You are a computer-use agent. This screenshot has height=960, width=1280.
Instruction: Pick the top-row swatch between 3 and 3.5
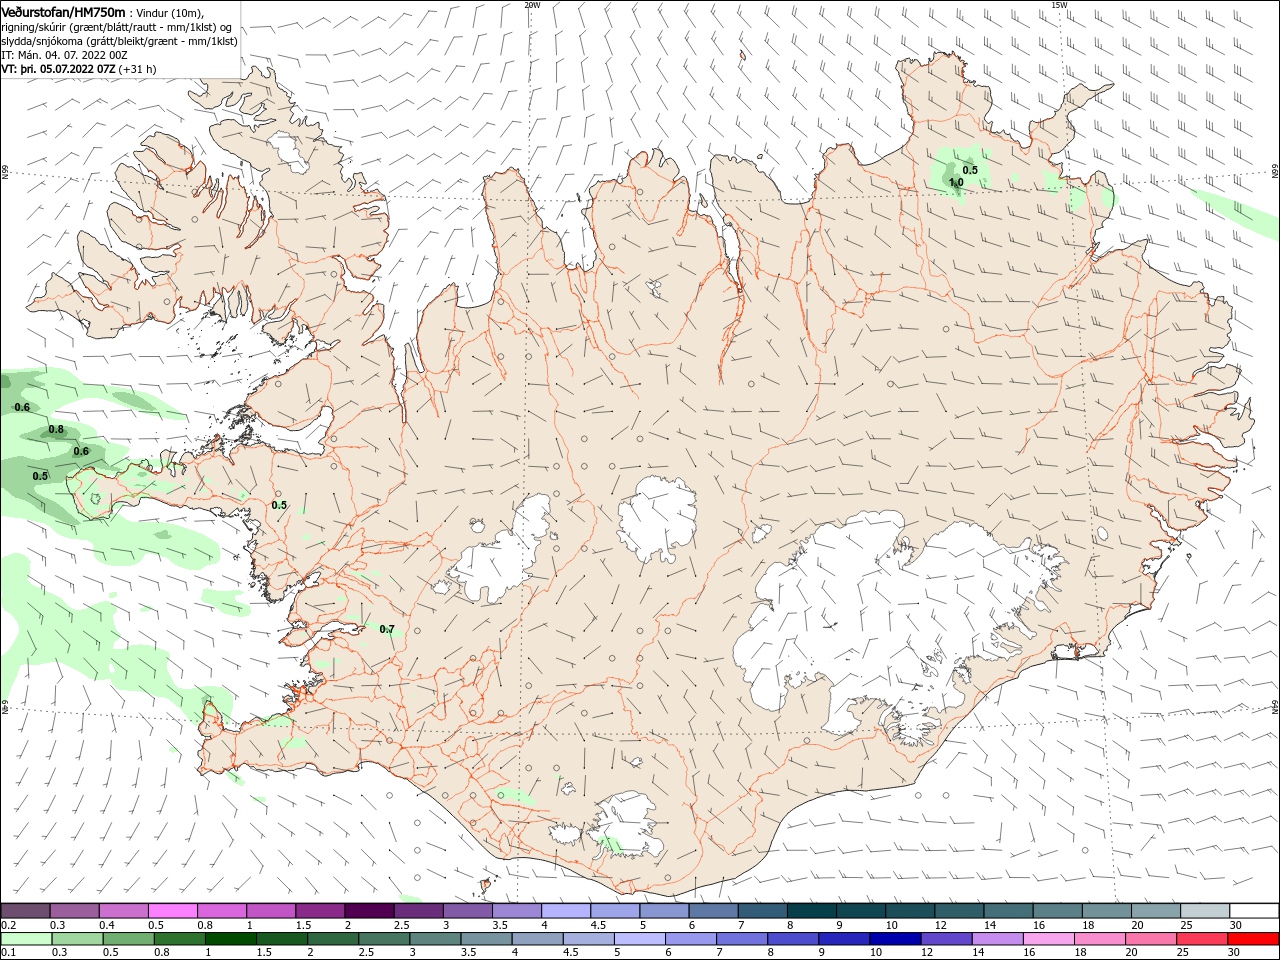tap(468, 911)
